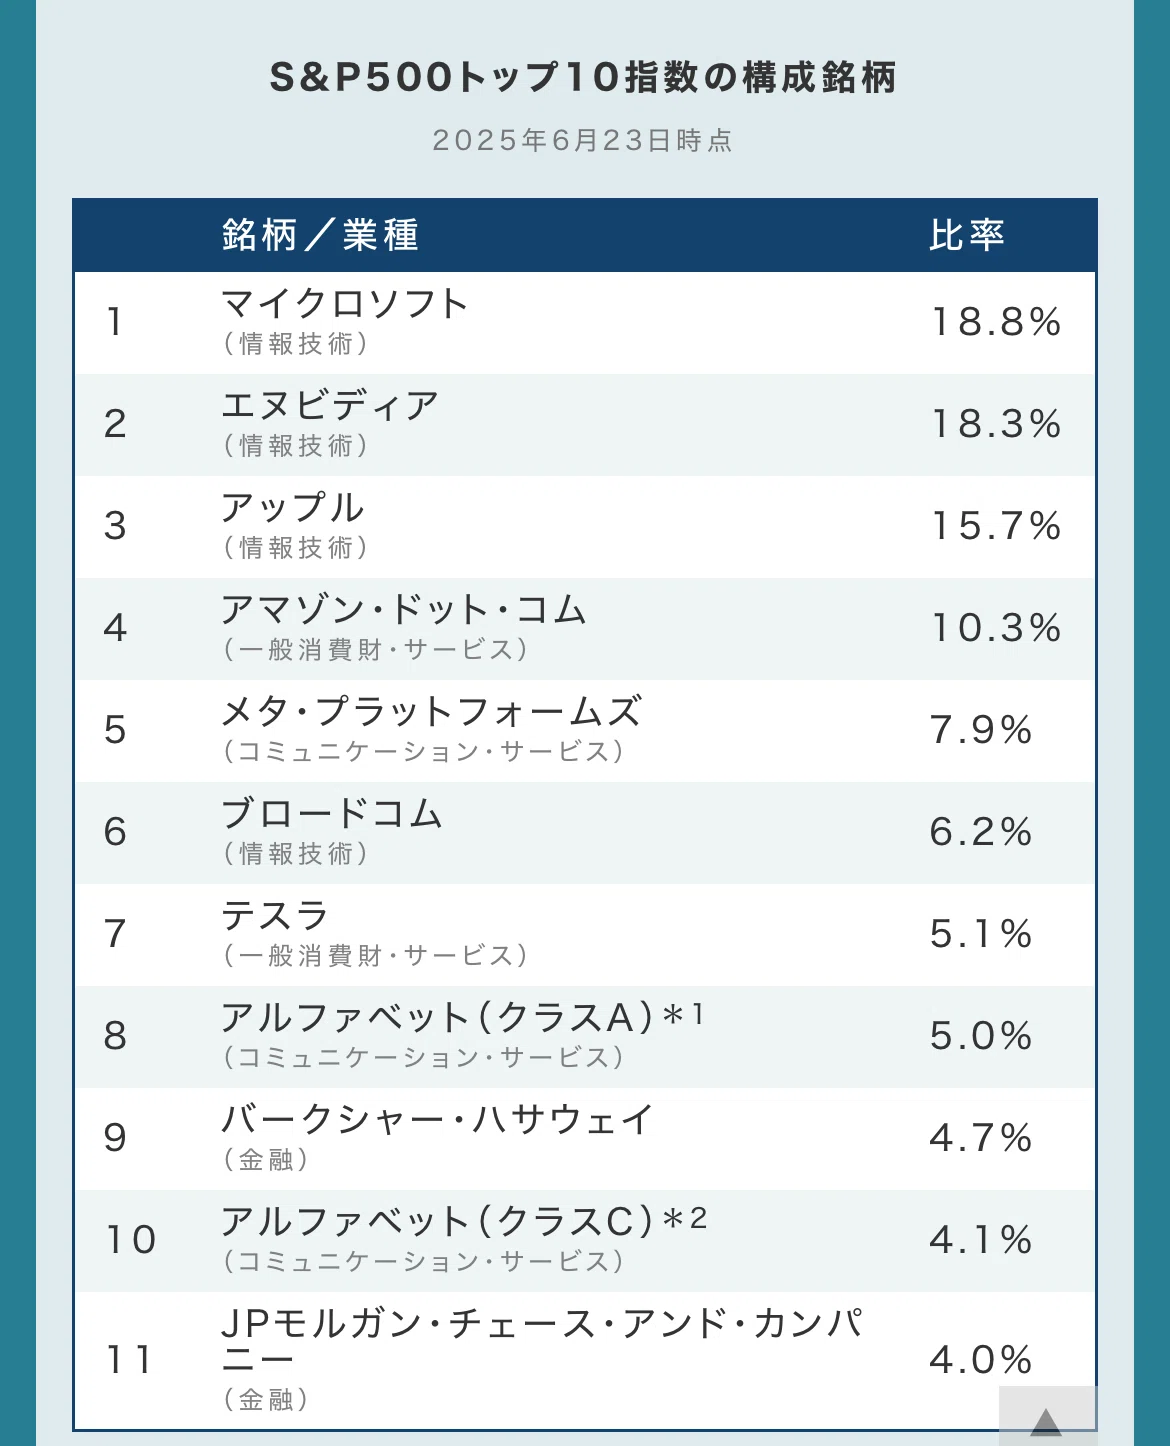Screen dimensions: 1170x1446
Task: Click the 2025年6月23日時点 date text
Action: pyautogui.click(x=583, y=140)
